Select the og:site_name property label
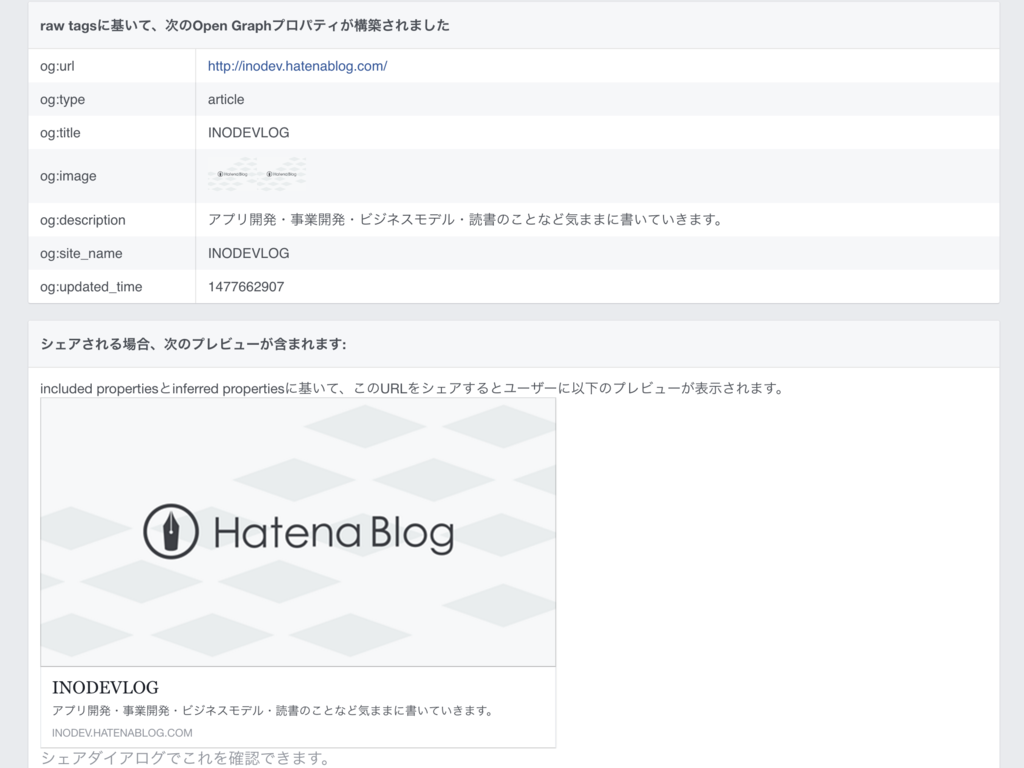This screenshot has width=1024, height=768. point(81,253)
